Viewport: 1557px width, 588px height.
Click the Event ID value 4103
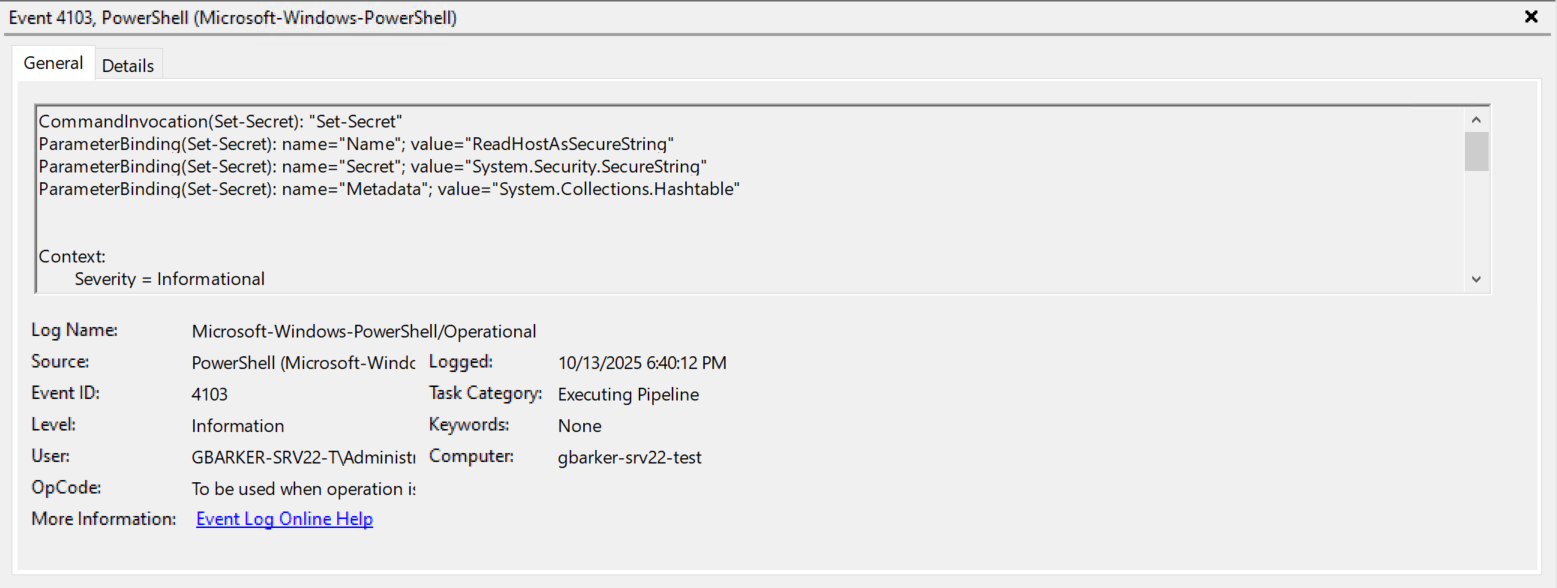click(210, 394)
